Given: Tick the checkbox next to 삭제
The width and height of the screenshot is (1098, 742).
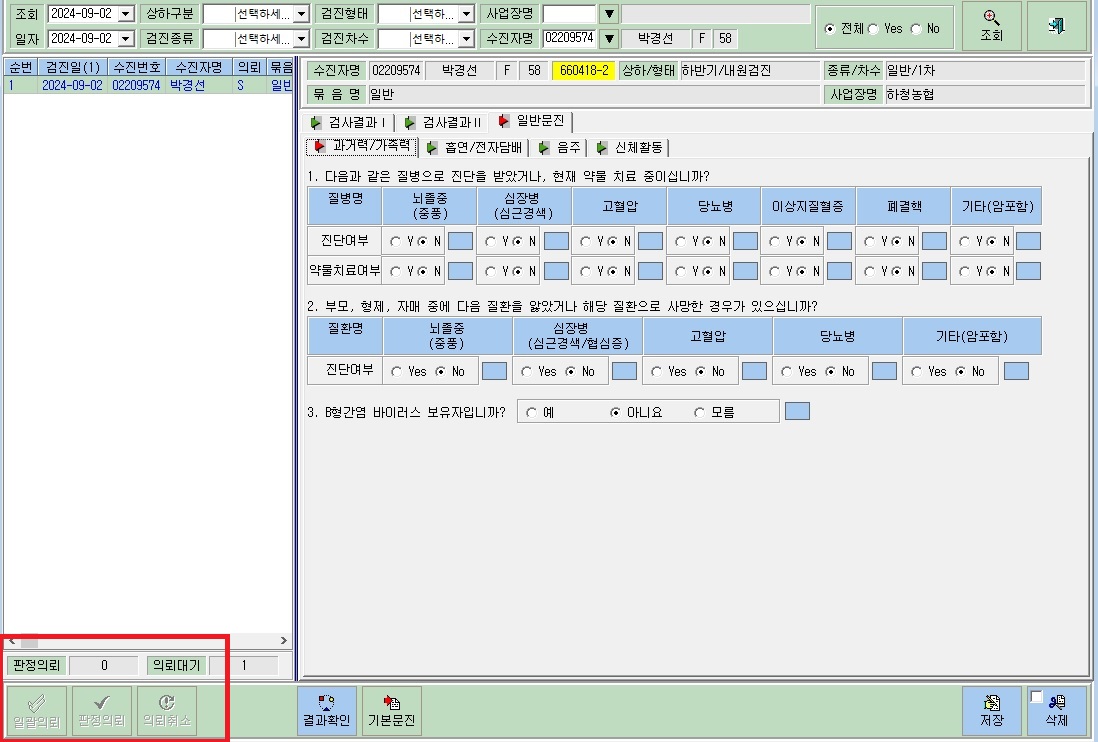Looking at the screenshot, I should click(1036, 696).
